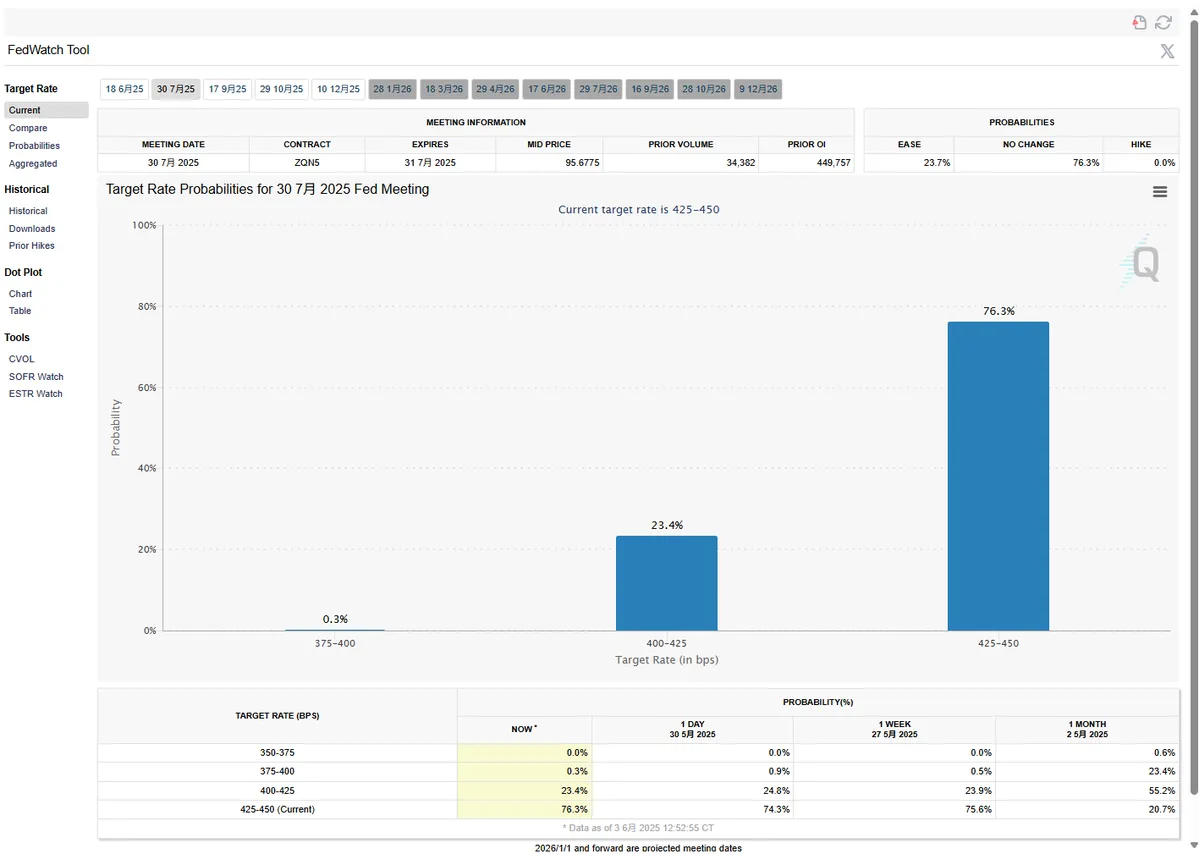Screen dimensions: 1199x854
Task: Select the 28 1月26 meeting tab
Action: click(392, 89)
